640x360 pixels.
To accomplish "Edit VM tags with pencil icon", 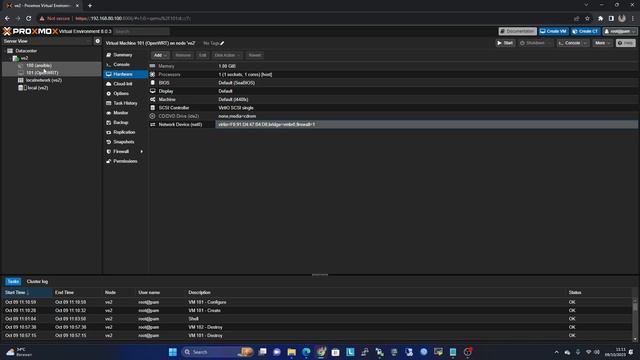I will pos(222,43).
